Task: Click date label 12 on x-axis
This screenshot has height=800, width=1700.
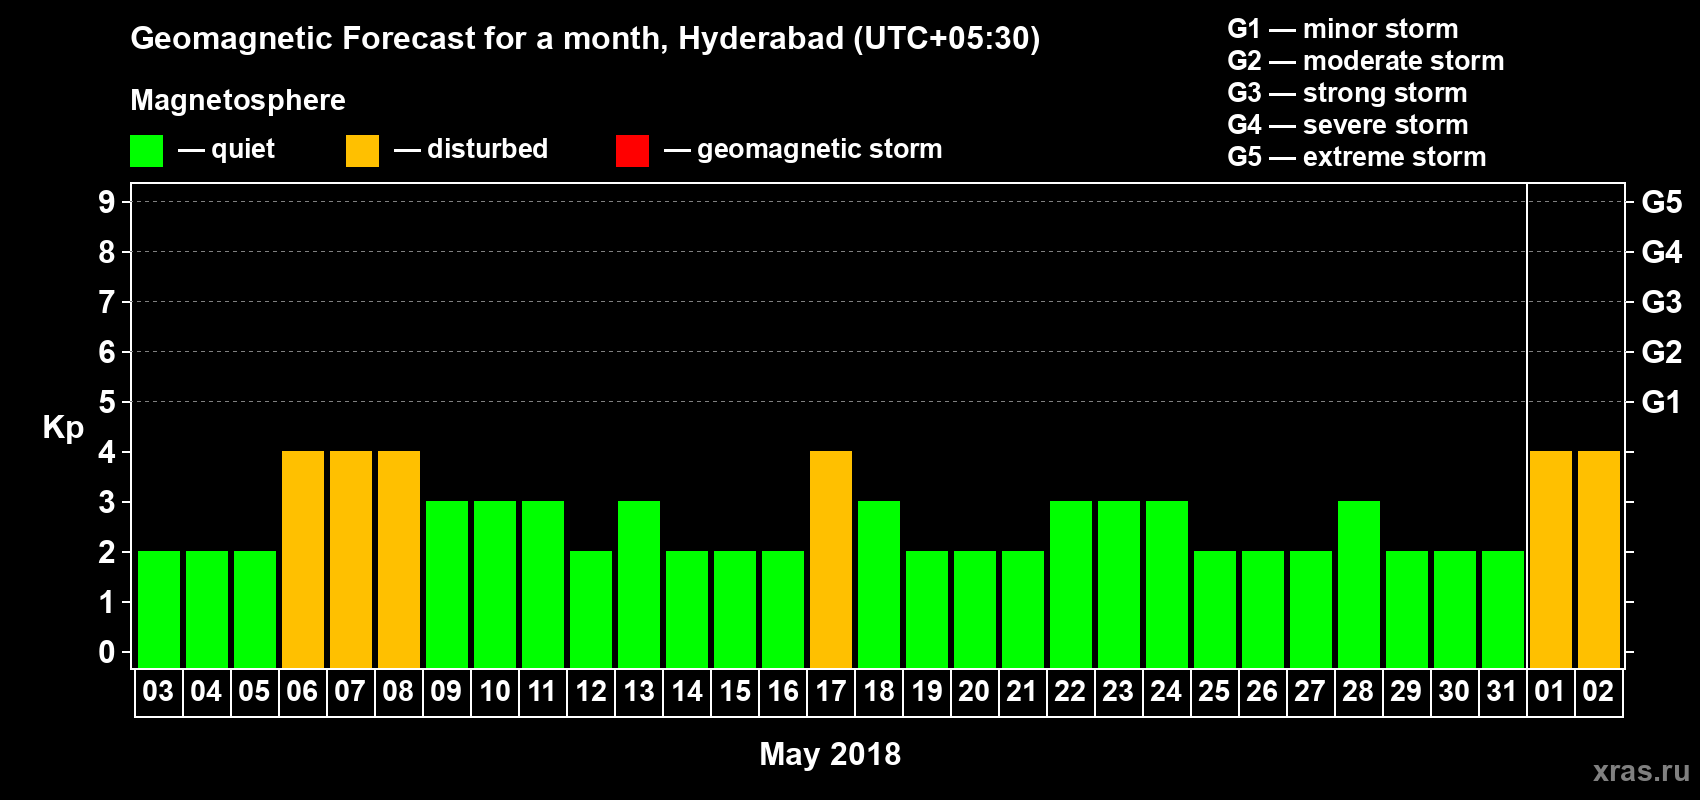Action: 590,691
